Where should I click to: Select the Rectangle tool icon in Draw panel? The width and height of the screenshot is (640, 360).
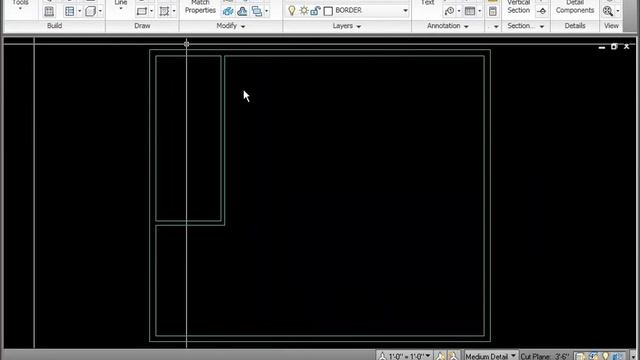coord(142,11)
